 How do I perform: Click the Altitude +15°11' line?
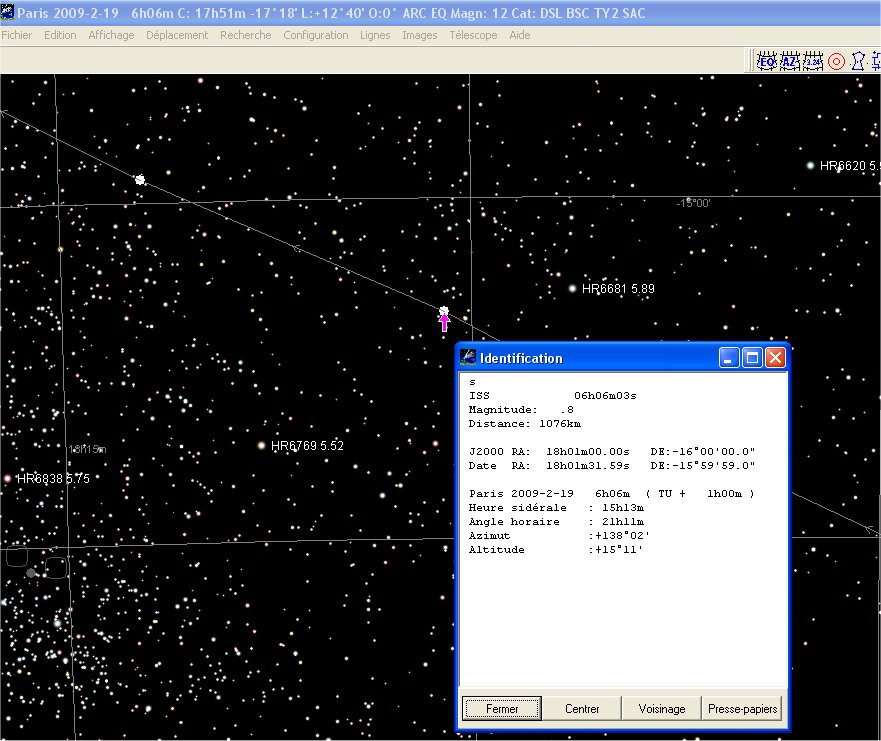click(556, 550)
